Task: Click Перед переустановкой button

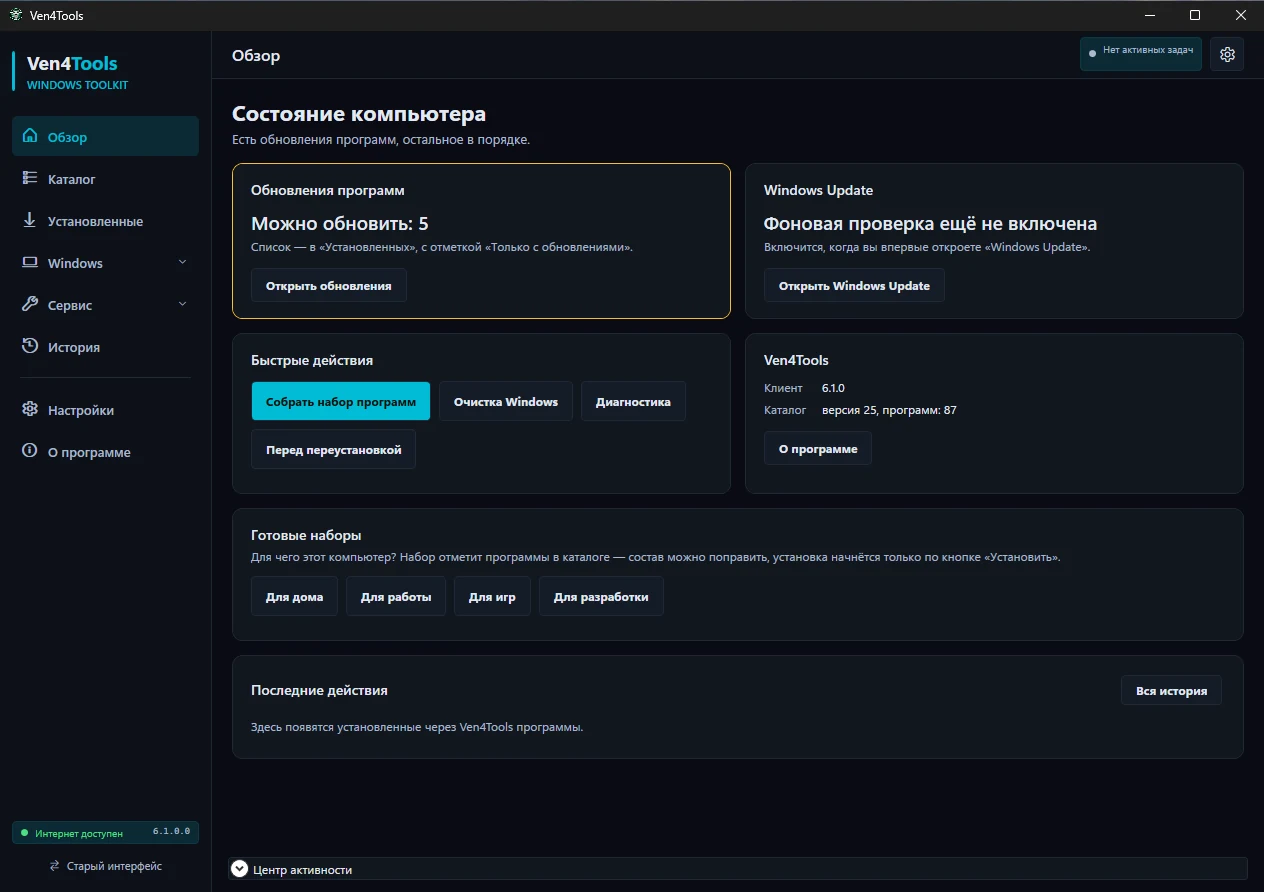Action: (333, 449)
